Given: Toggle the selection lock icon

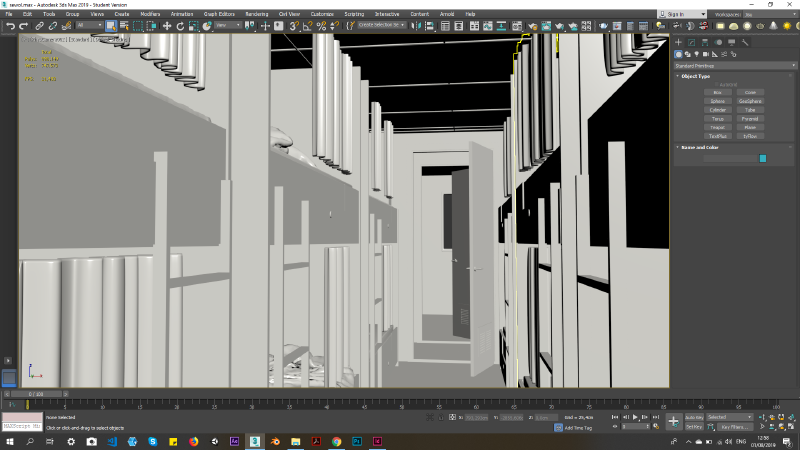Looking at the screenshot, I should pyautogui.click(x=438, y=417).
